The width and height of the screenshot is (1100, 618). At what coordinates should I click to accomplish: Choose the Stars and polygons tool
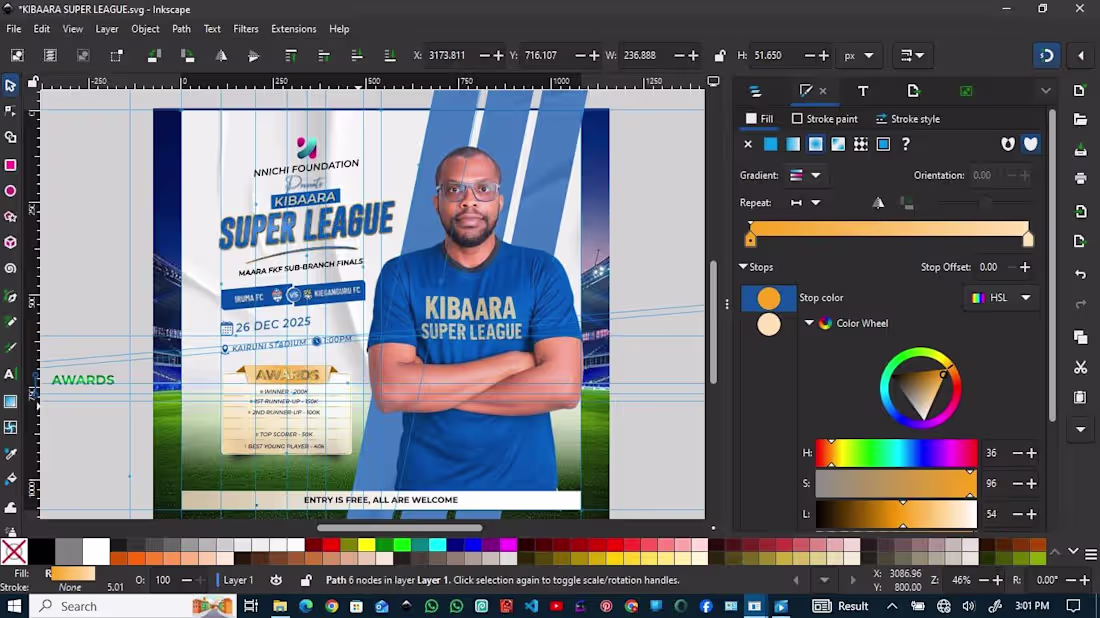click(11, 217)
